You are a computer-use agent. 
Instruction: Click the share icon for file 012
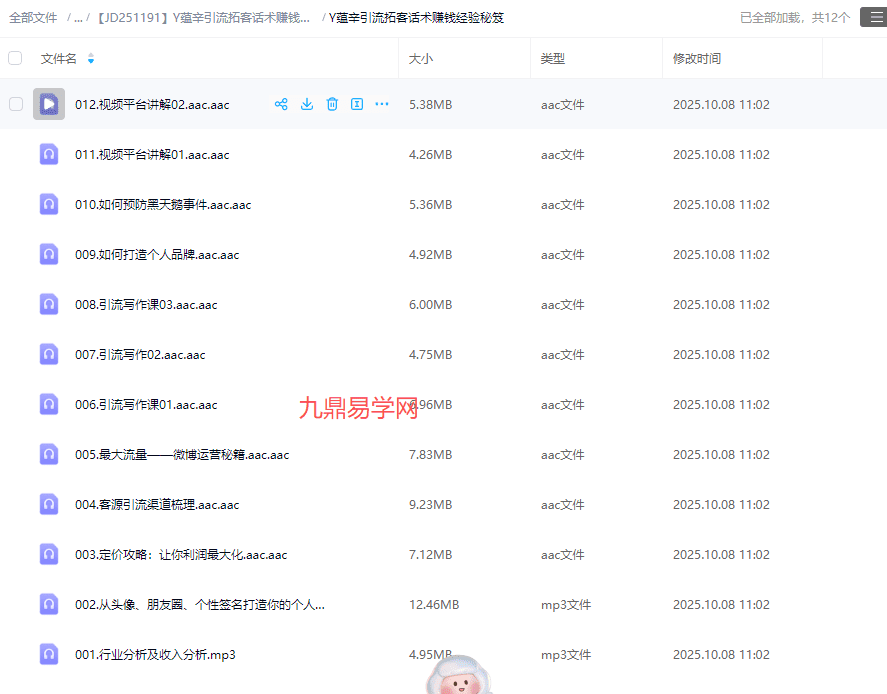click(281, 104)
